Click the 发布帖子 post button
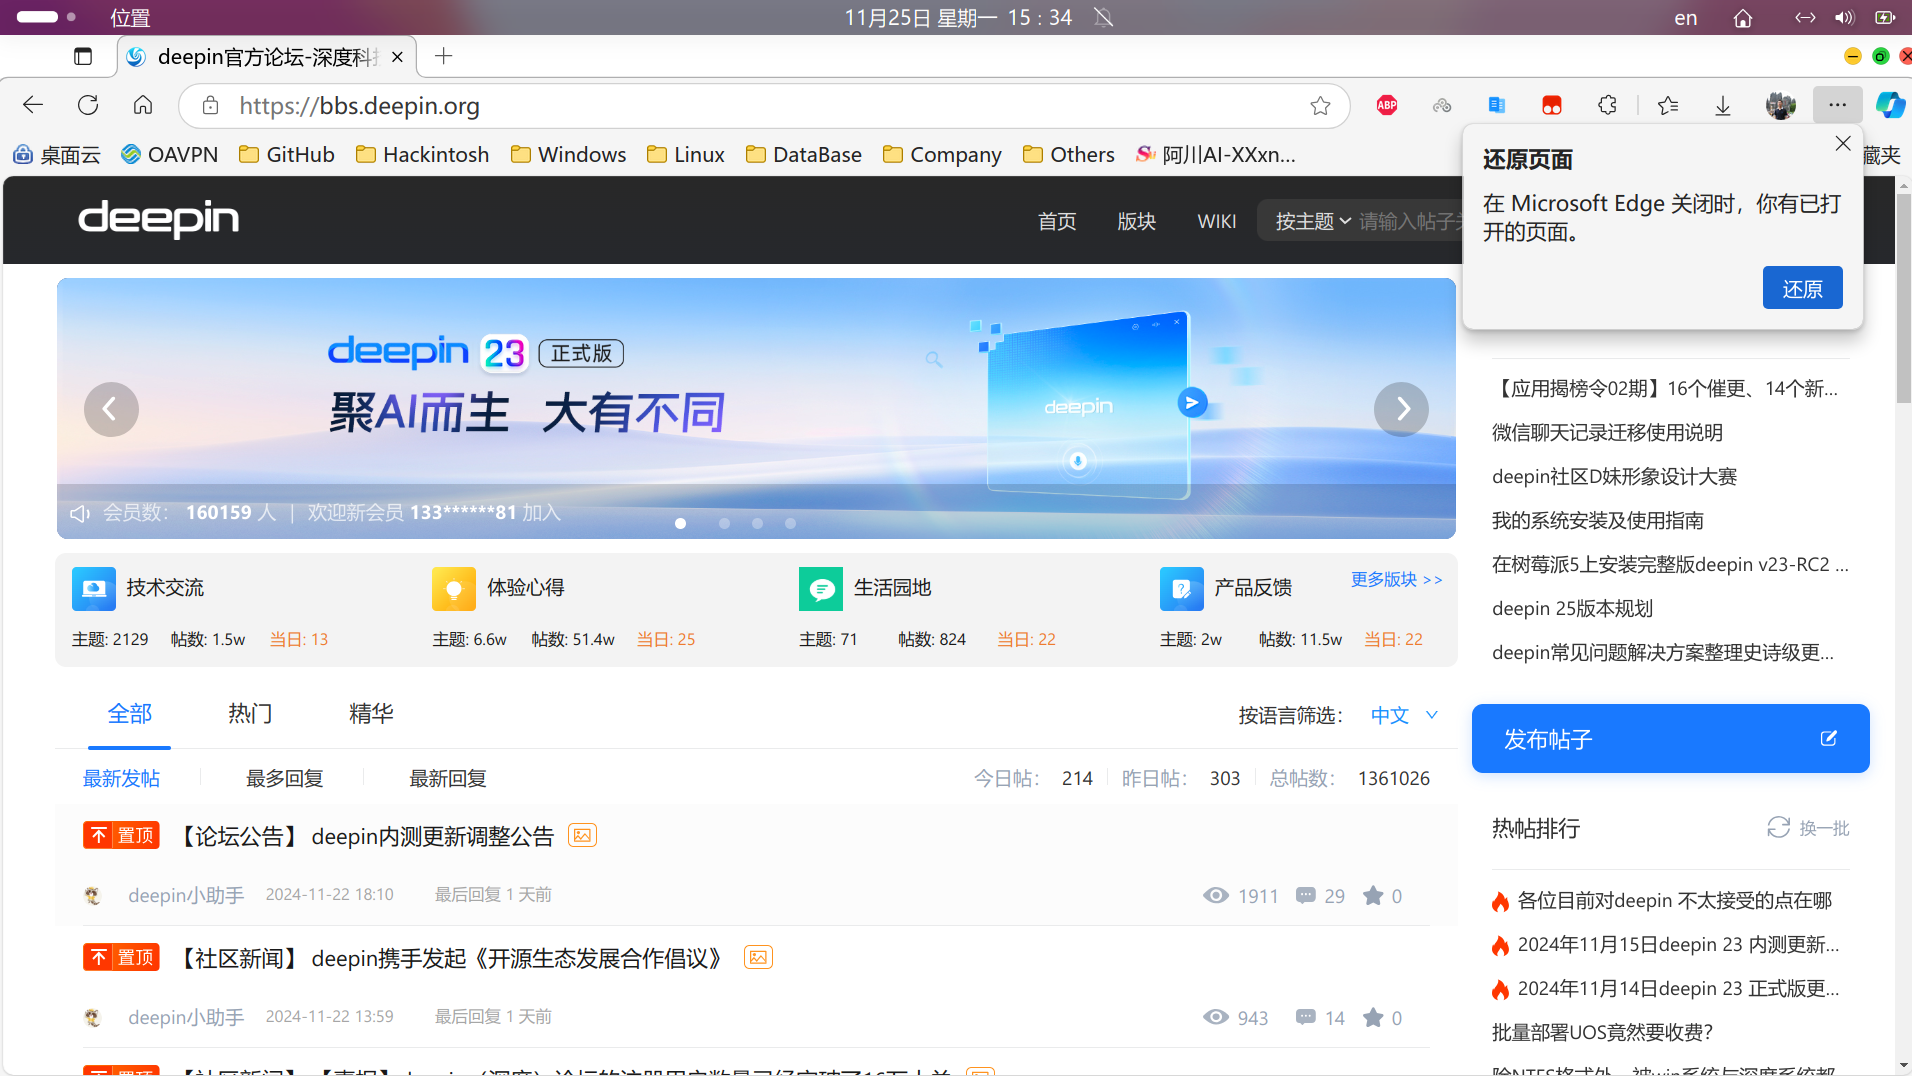 click(1670, 738)
